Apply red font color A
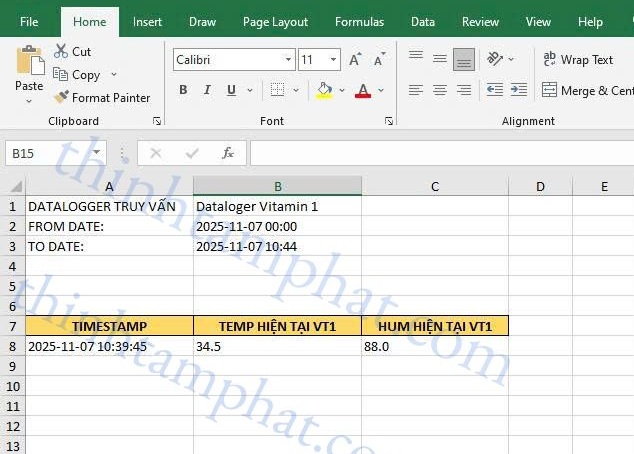This screenshot has height=454, width=634. [363, 90]
